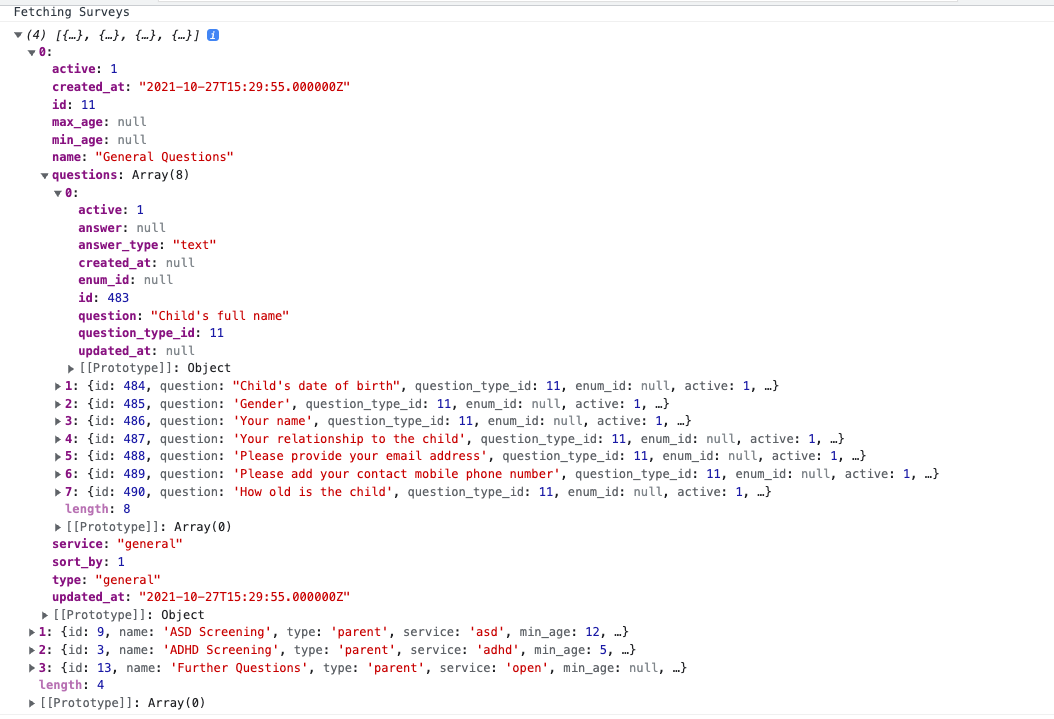Click the top-level length value 4
Image resolution: width=1054 pixels, height=719 pixels.
[101, 685]
